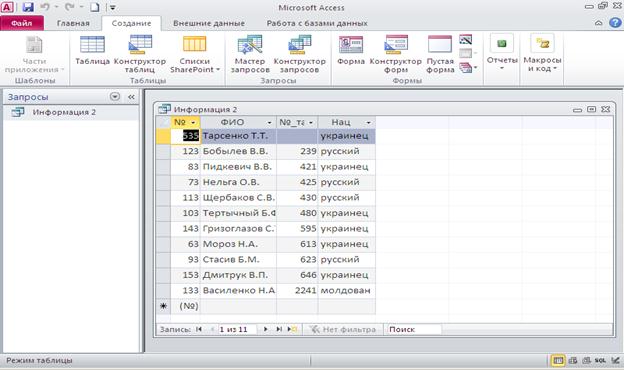This screenshot has height=370, width=624.
Task: Select Информация 2 query in navigation pane
Action: click(71, 112)
